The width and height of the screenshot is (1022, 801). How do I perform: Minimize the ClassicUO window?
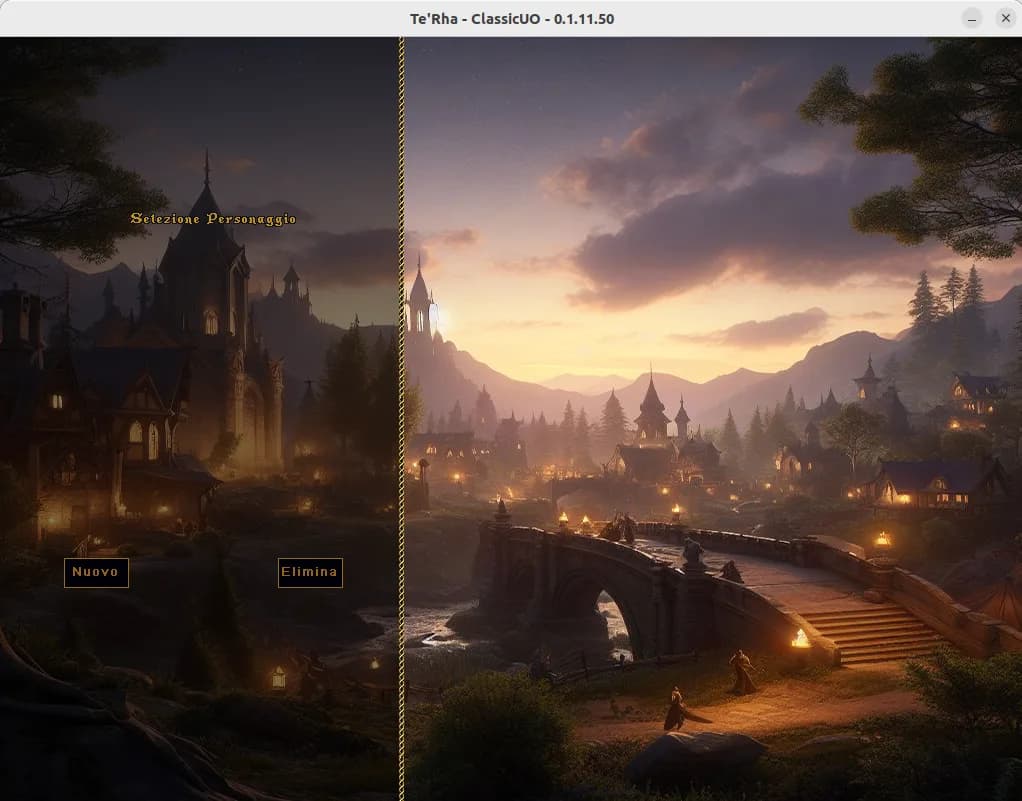pyautogui.click(x=971, y=19)
